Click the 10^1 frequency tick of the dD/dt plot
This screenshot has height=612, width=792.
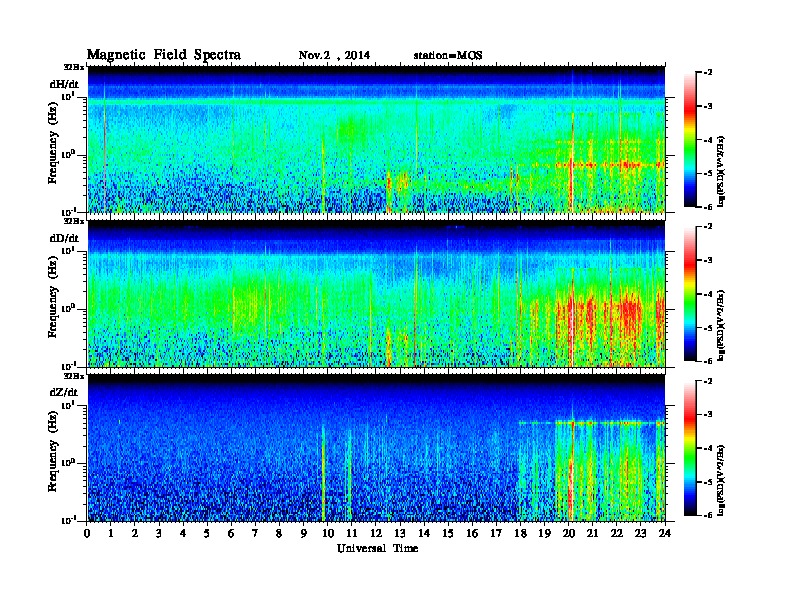68,250
